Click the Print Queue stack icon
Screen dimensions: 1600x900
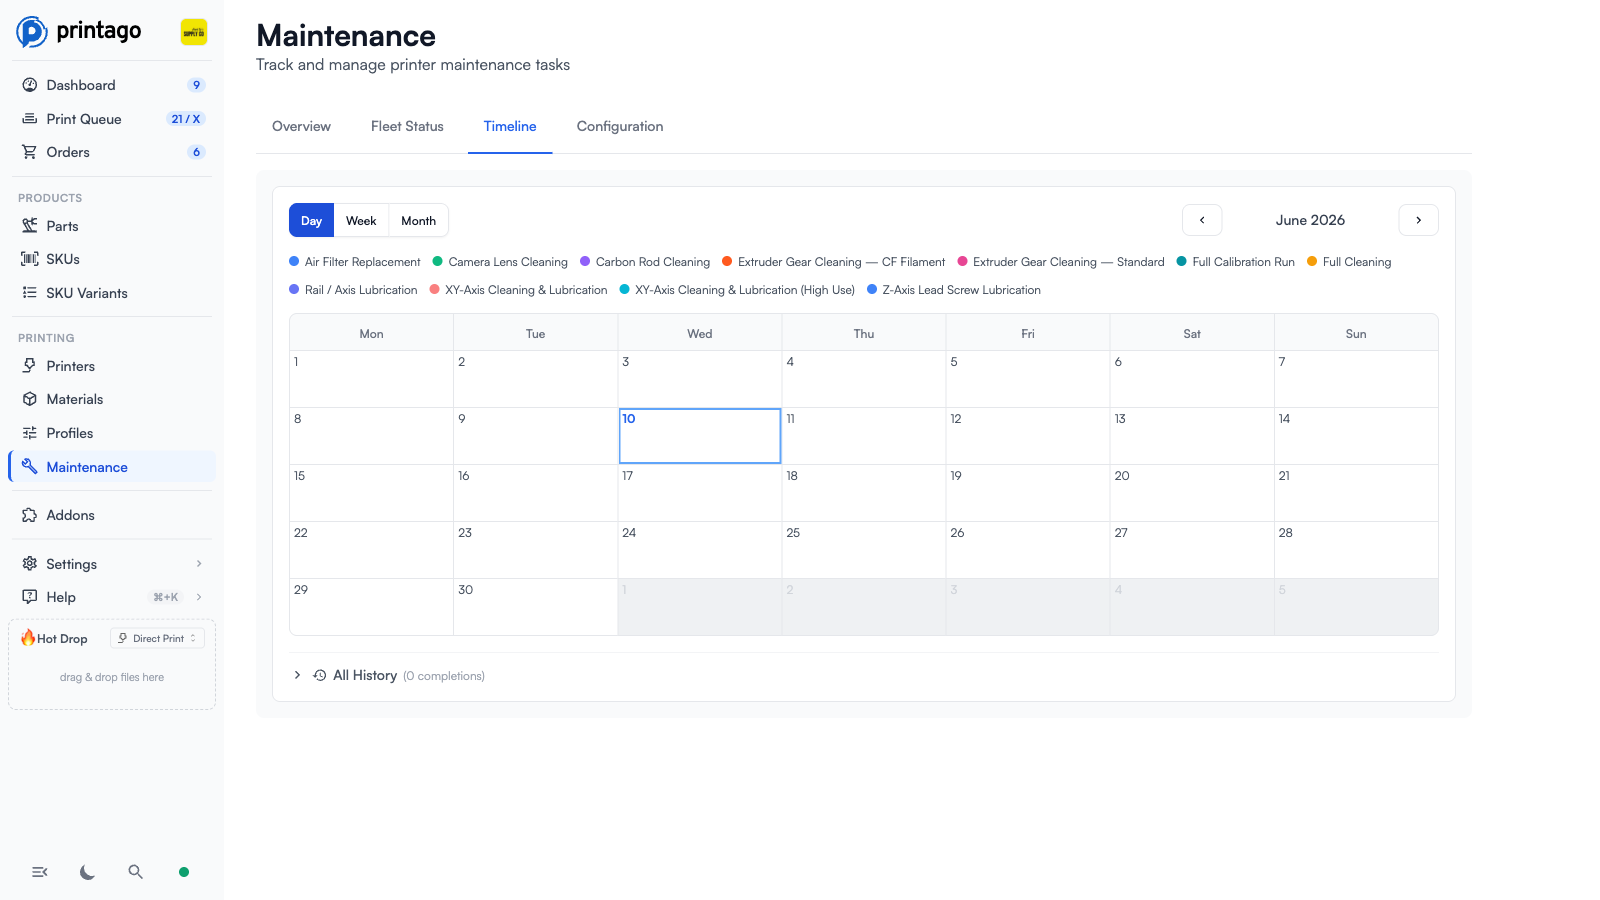[x=30, y=118]
